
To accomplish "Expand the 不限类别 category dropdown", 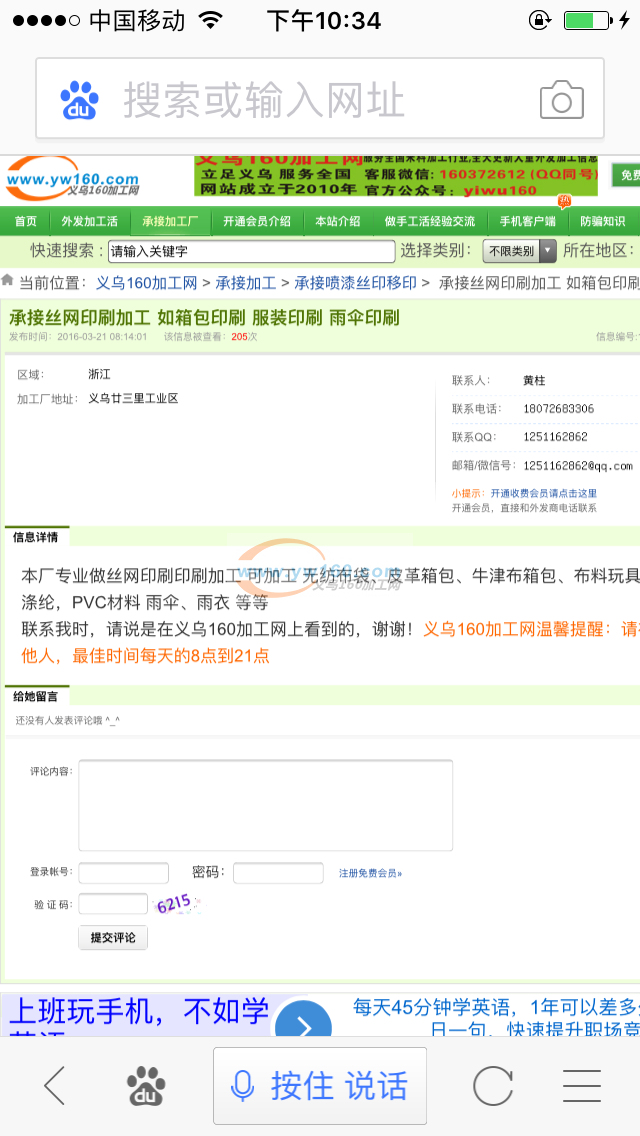I will point(519,251).
